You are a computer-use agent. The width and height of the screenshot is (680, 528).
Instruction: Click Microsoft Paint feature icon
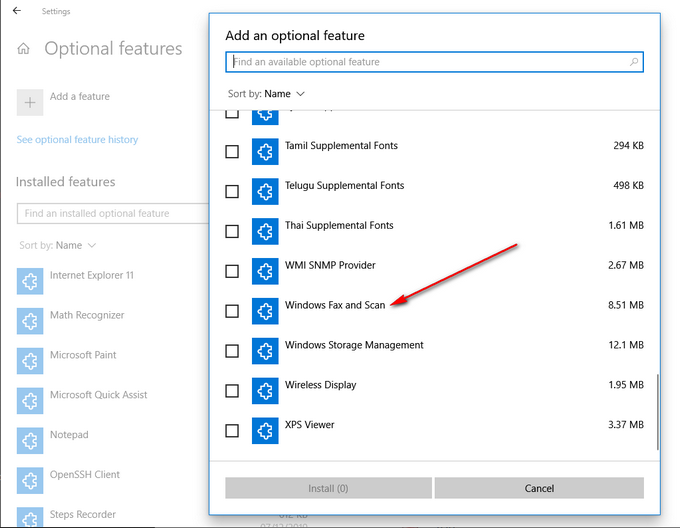click(x=30, y=361)
